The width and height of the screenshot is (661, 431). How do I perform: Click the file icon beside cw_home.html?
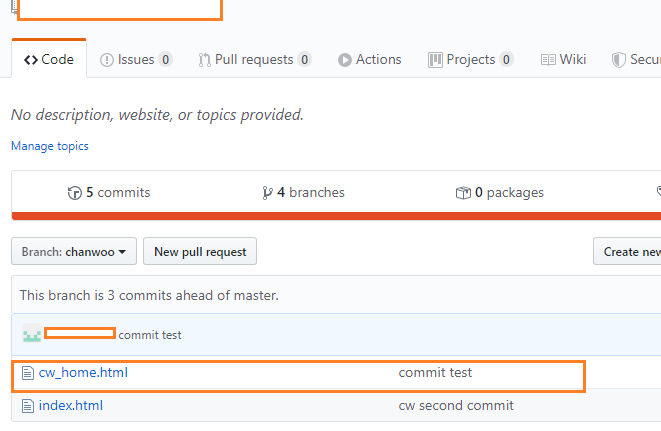28,373
